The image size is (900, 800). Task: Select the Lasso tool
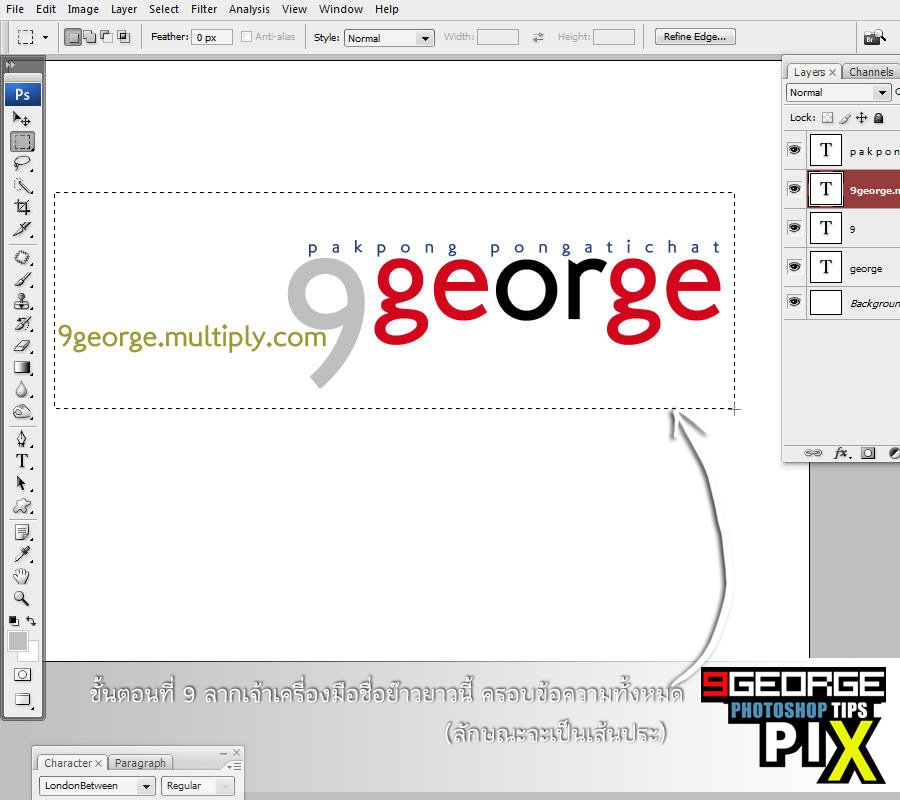click(x=22, y=164)
